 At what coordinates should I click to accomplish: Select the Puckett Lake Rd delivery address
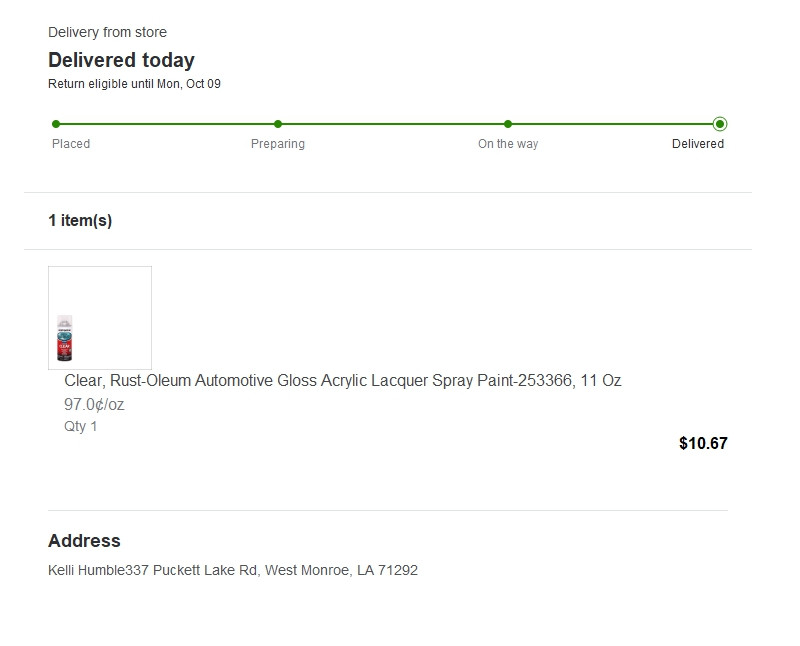pyautogui.click(x=233, y=571)
